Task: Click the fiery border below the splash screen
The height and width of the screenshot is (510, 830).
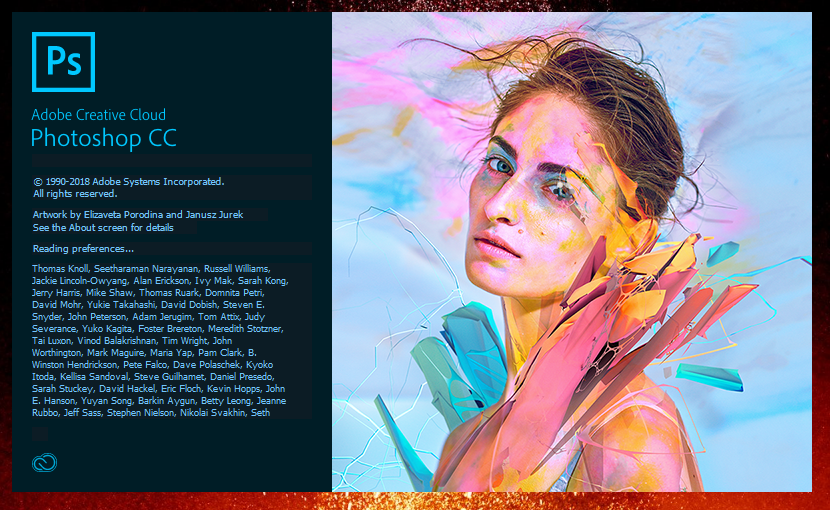Action: [415, 501]
